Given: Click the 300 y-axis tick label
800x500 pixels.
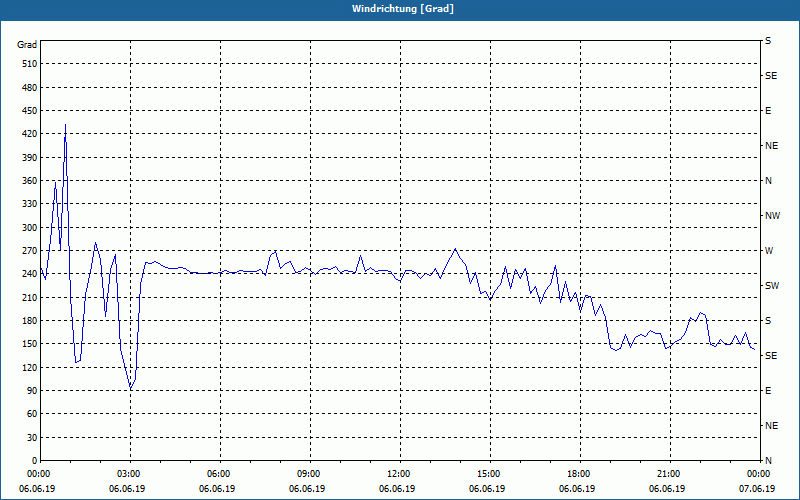Looking at the screenshot, I should [30, 228].
